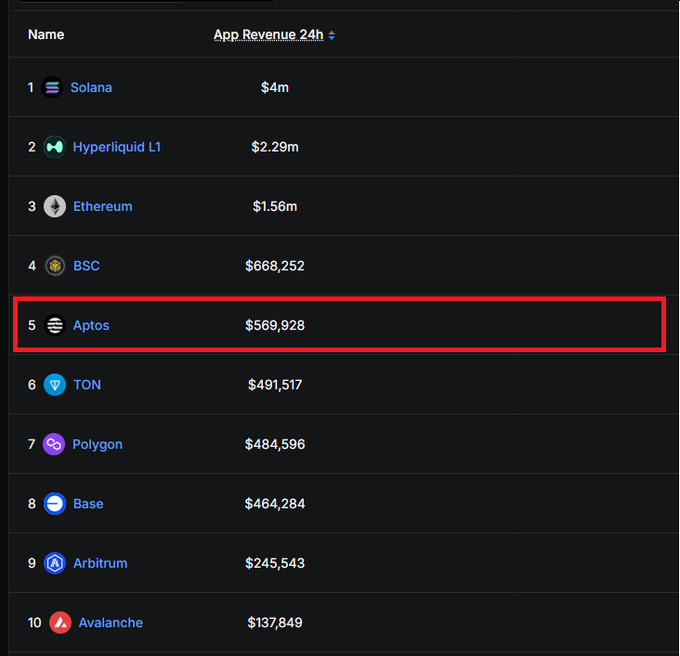This screenshot has width=680, height=656.
Task: Open the Arbitrum chain link
Action: tap(100, 563)
